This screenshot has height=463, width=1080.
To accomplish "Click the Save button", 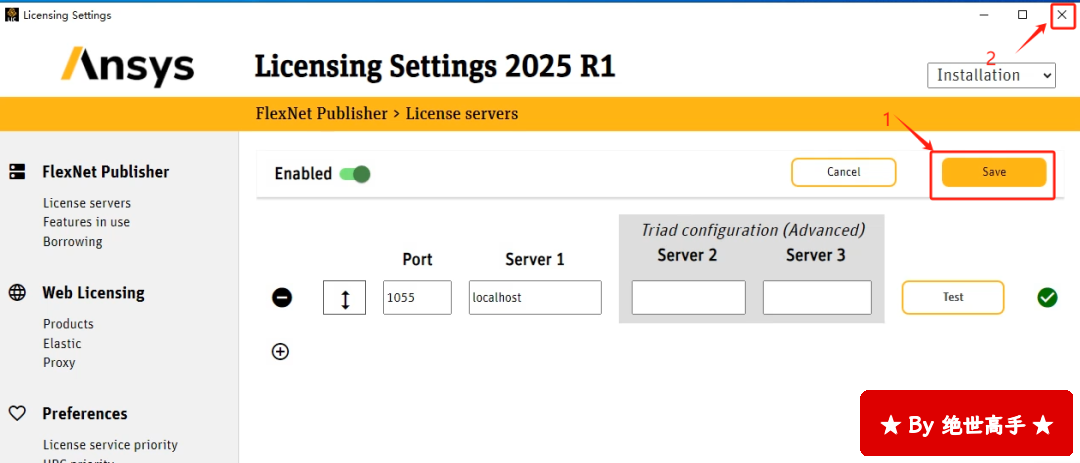I will coord(994,172).
